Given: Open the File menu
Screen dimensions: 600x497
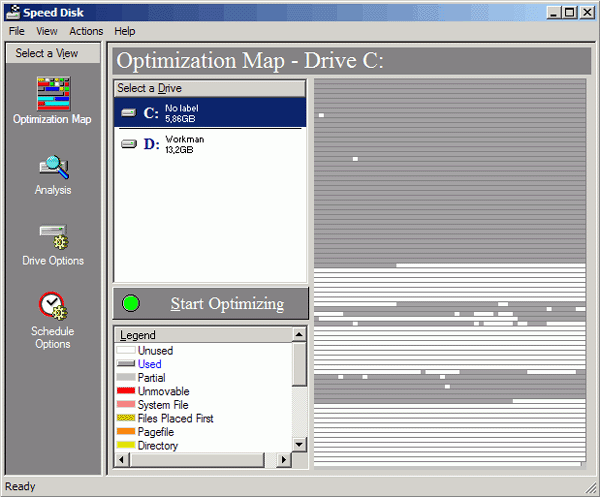Looking at the screenshot, I should point(17,31).
